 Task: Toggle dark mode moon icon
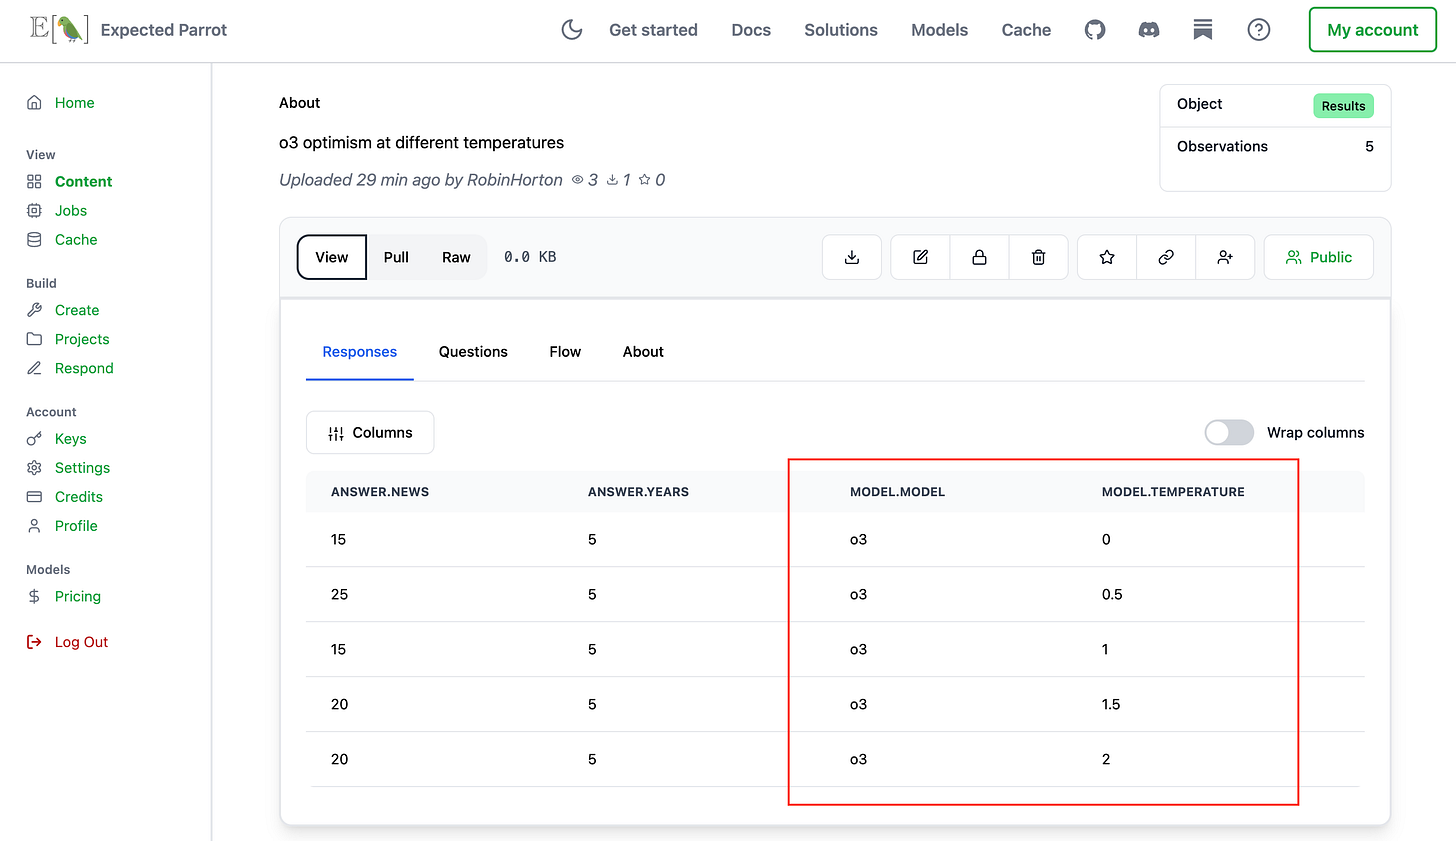[x=572, y=30]
